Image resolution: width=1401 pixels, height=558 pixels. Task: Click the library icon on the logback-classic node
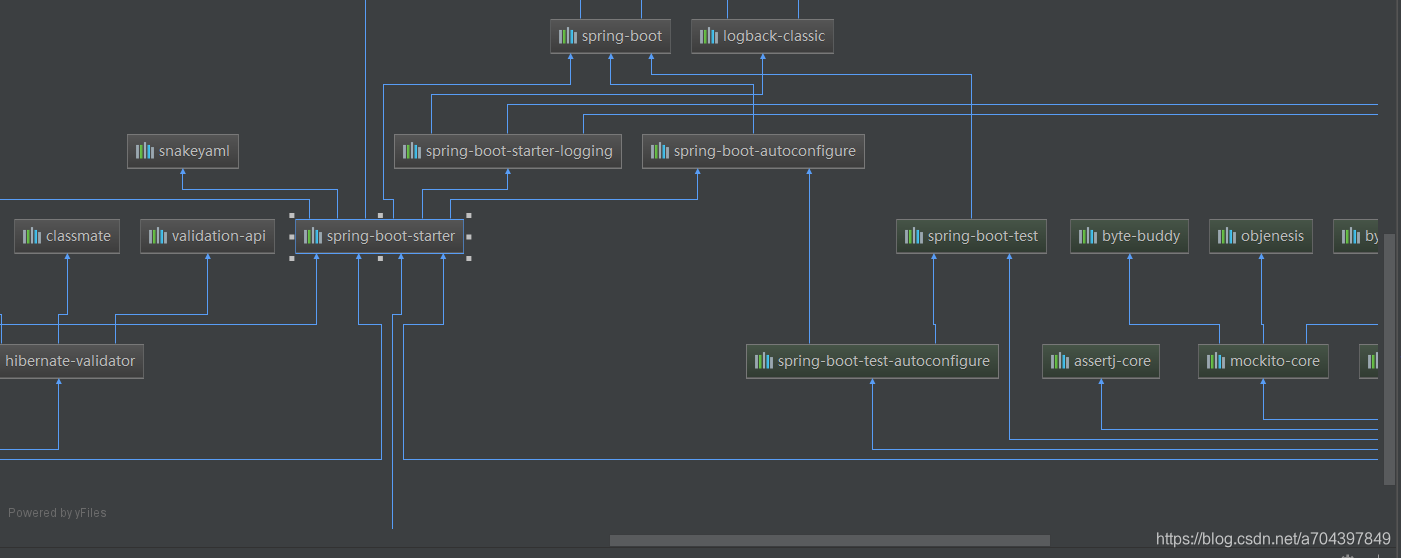[x=709, y=36]
